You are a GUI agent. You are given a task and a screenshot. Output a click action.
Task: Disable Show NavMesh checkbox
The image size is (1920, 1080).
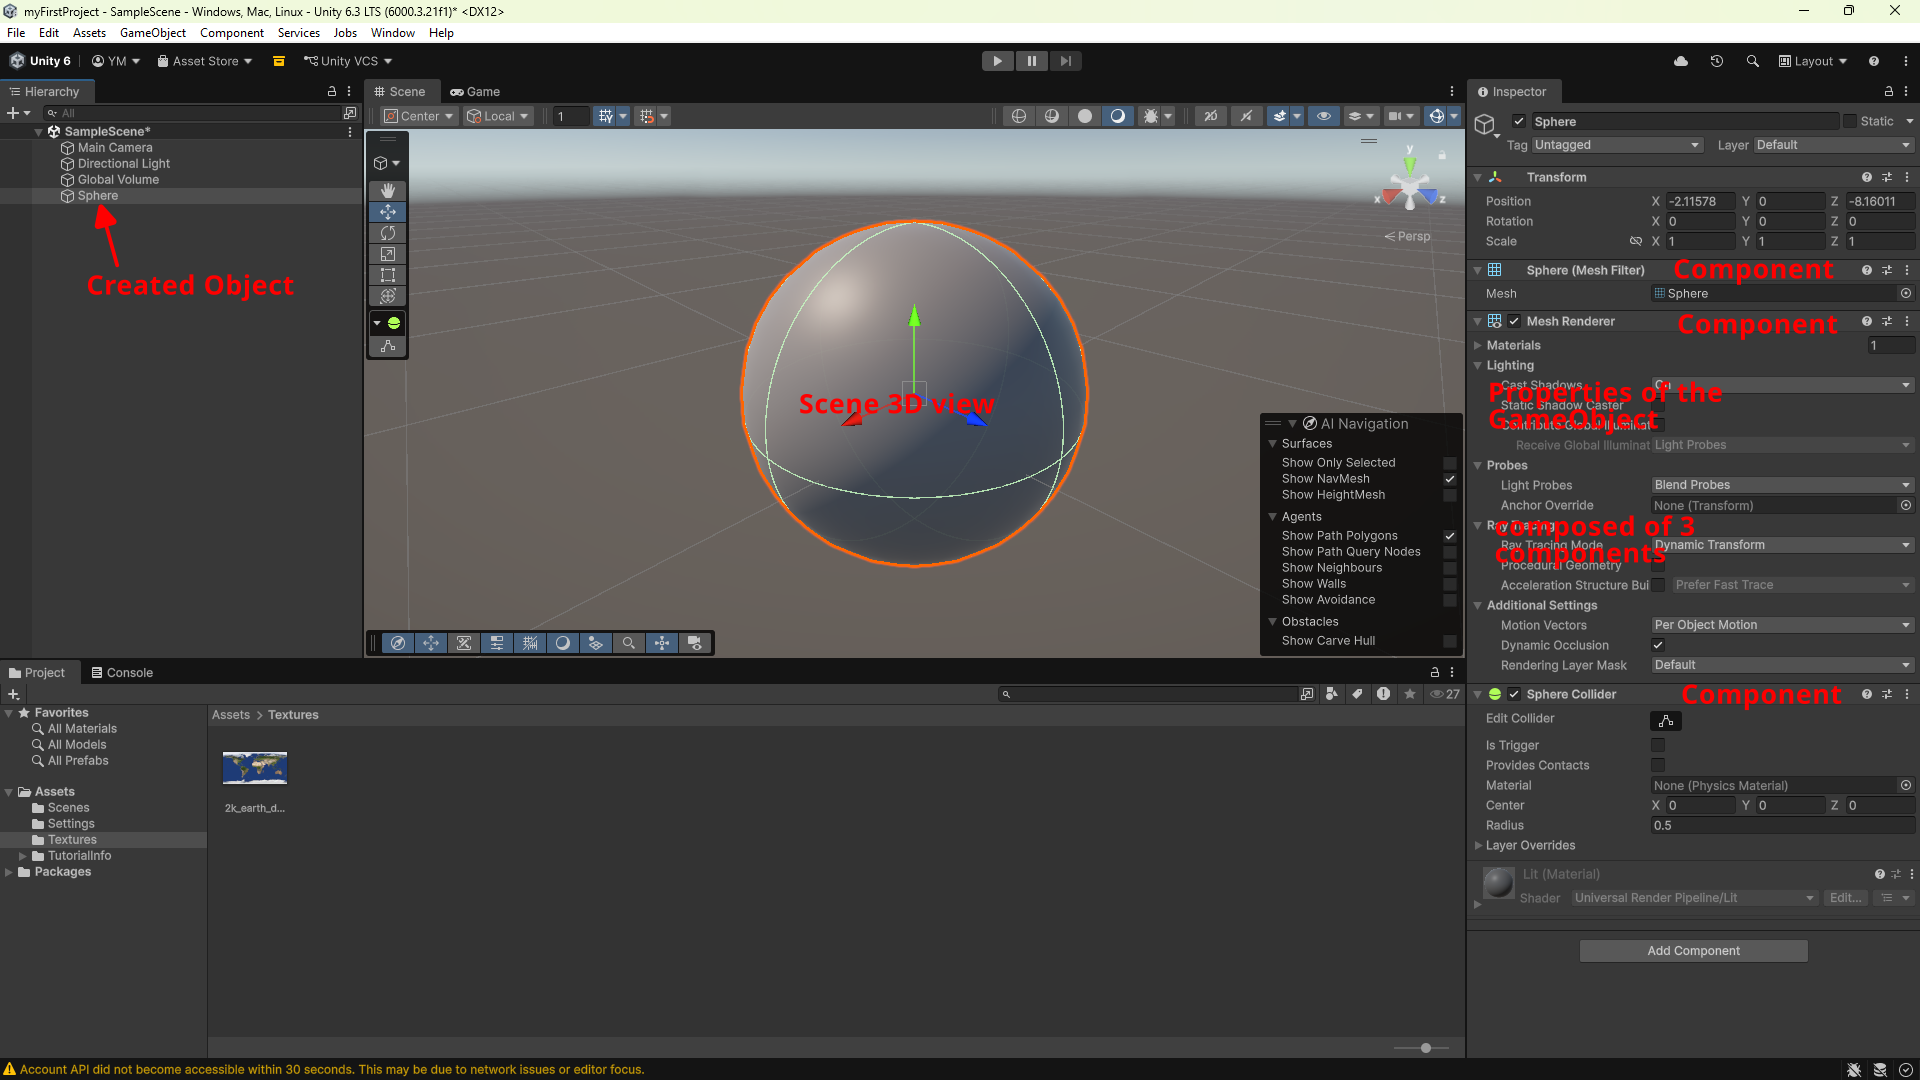[x=1449, y=479]
